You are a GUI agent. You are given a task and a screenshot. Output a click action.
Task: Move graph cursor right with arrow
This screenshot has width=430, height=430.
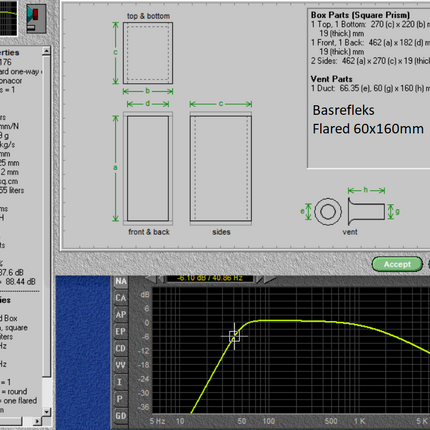pyautogui.click(x=270, y=279)
